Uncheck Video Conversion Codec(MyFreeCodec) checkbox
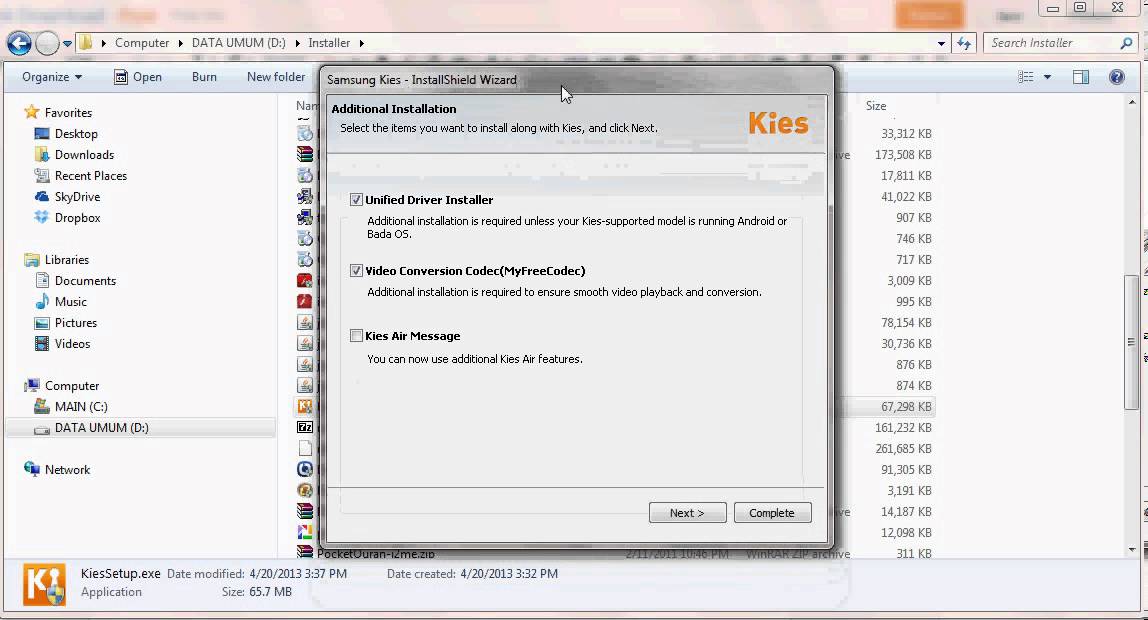Screen dimensions: 1148x620 tap(357, 271)
